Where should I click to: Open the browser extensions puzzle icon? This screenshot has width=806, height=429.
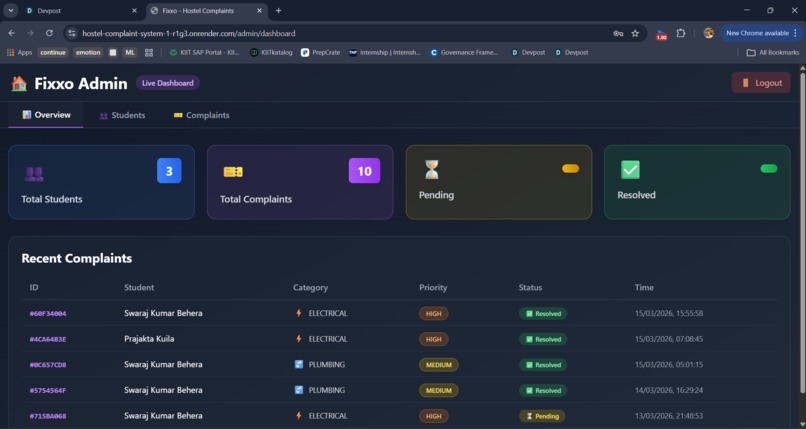tap(681, 33)
